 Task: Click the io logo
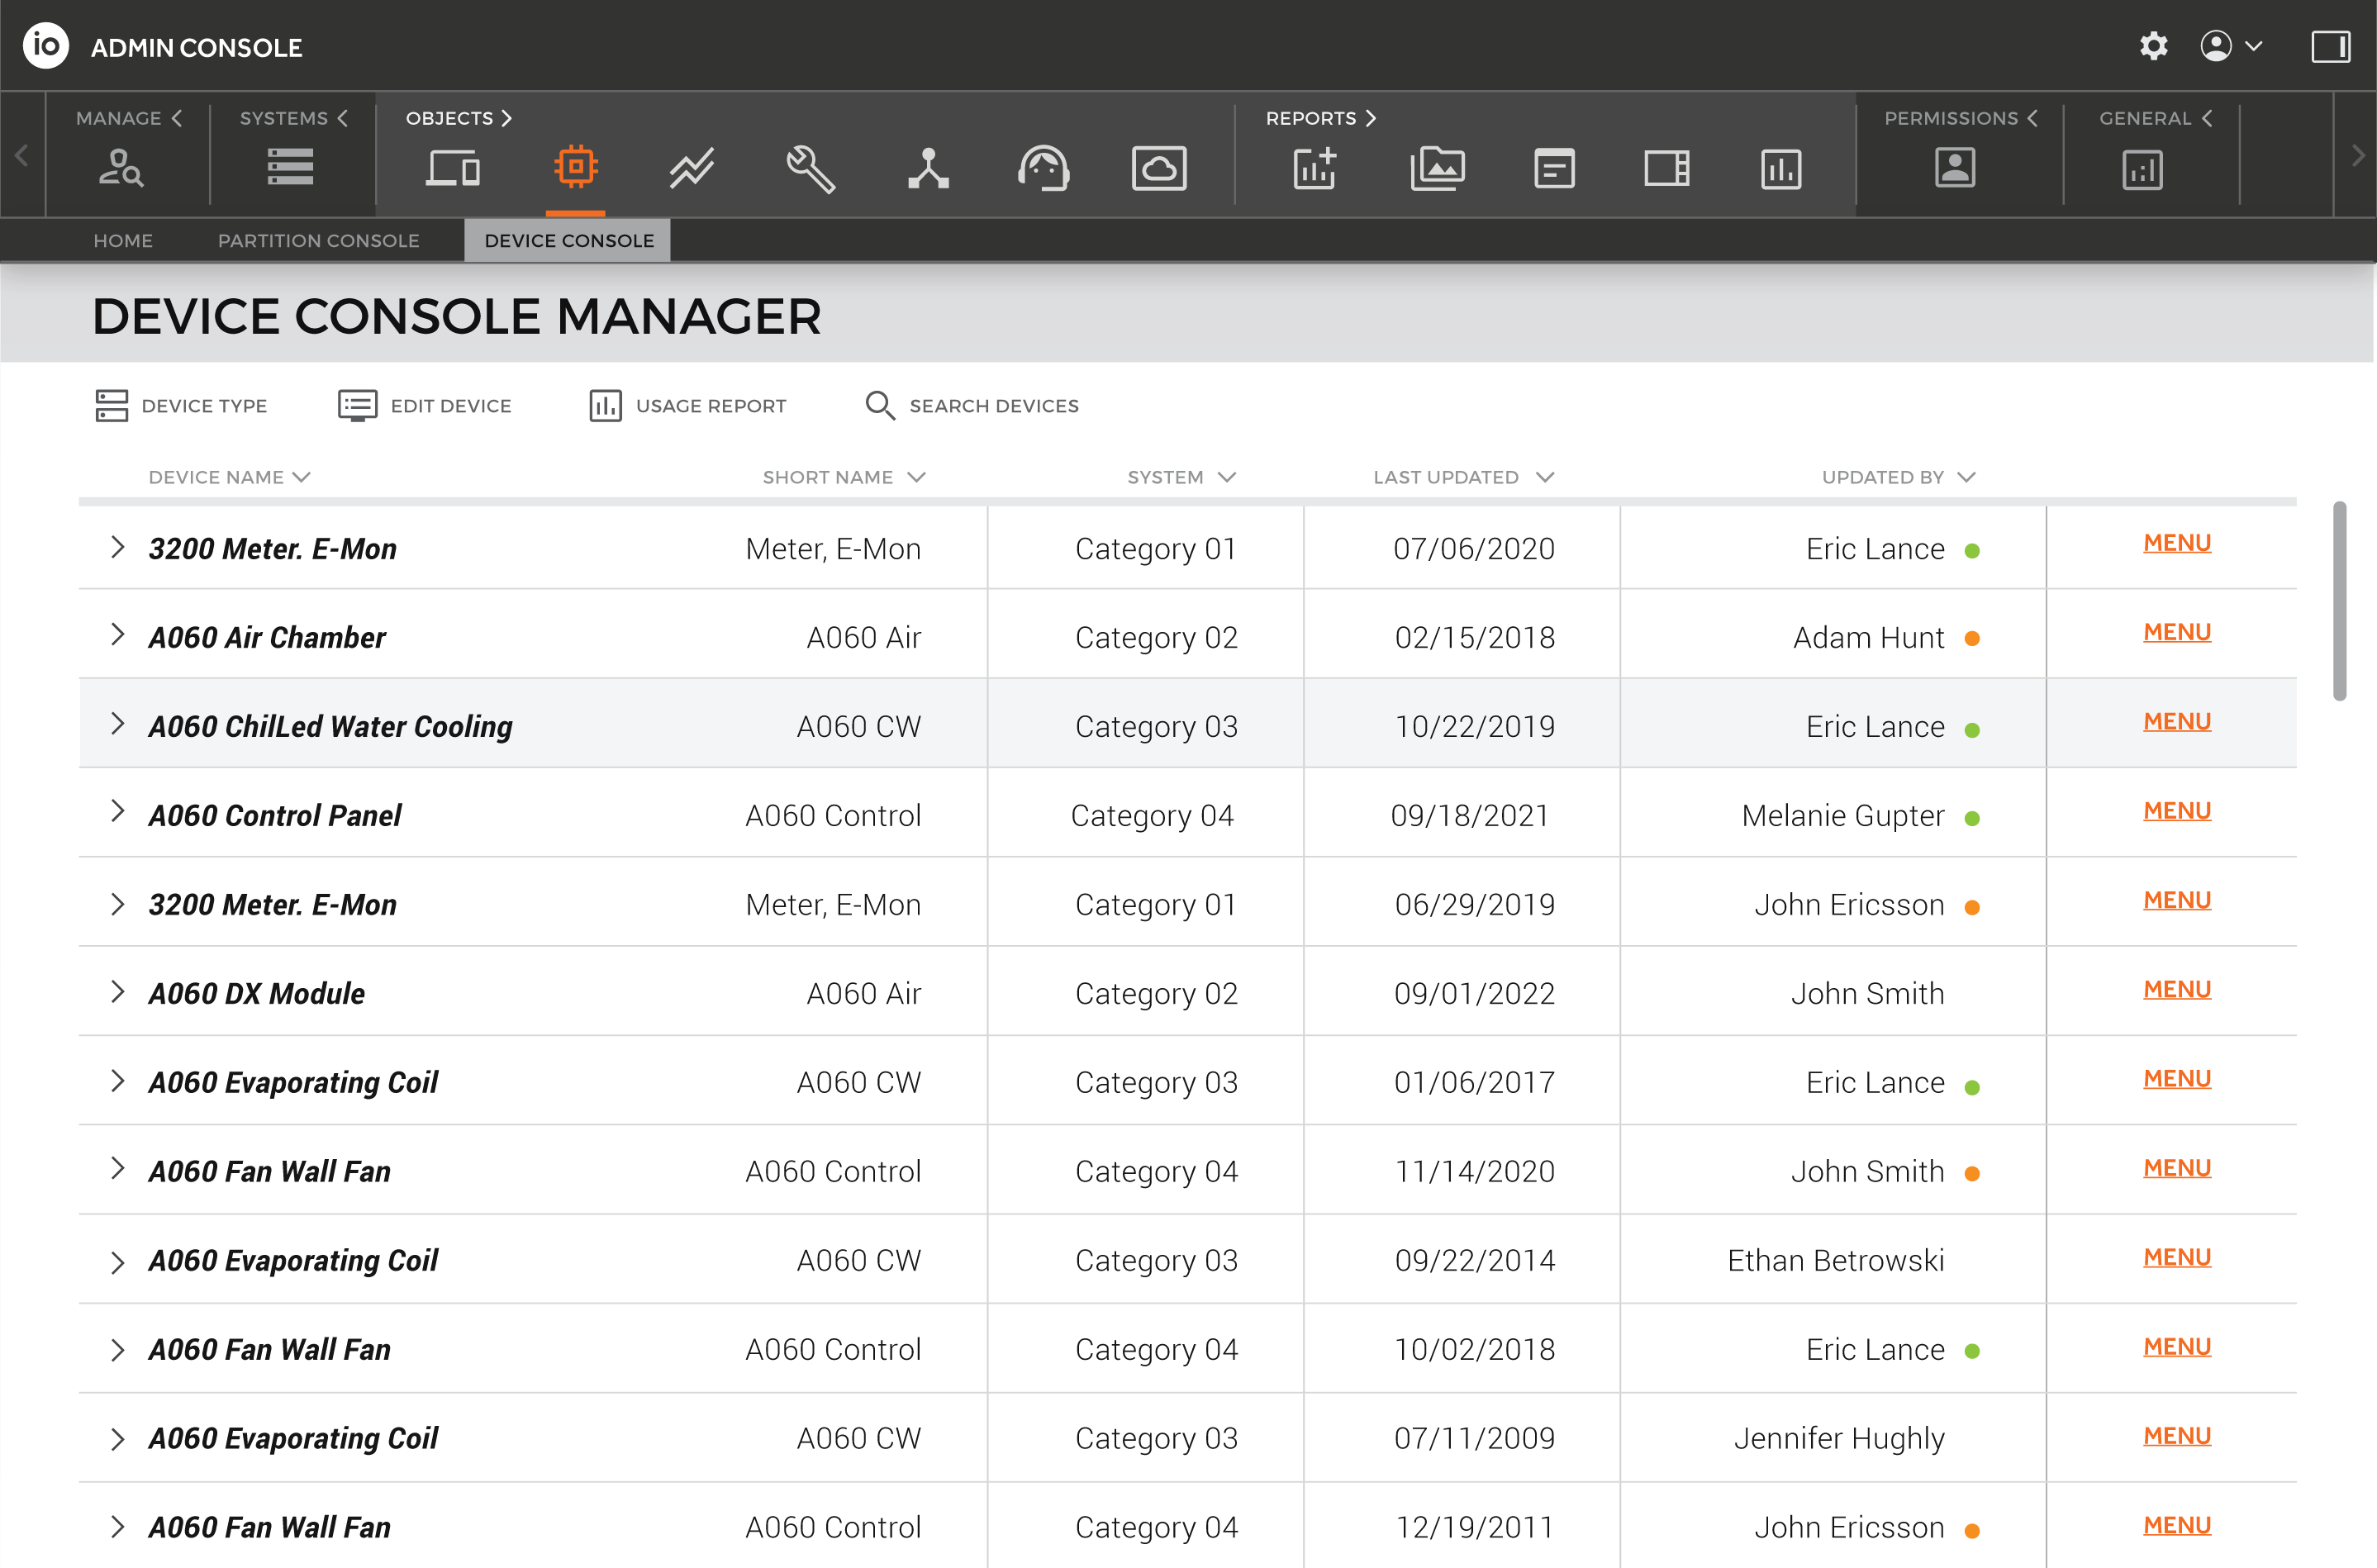[46, 46]
